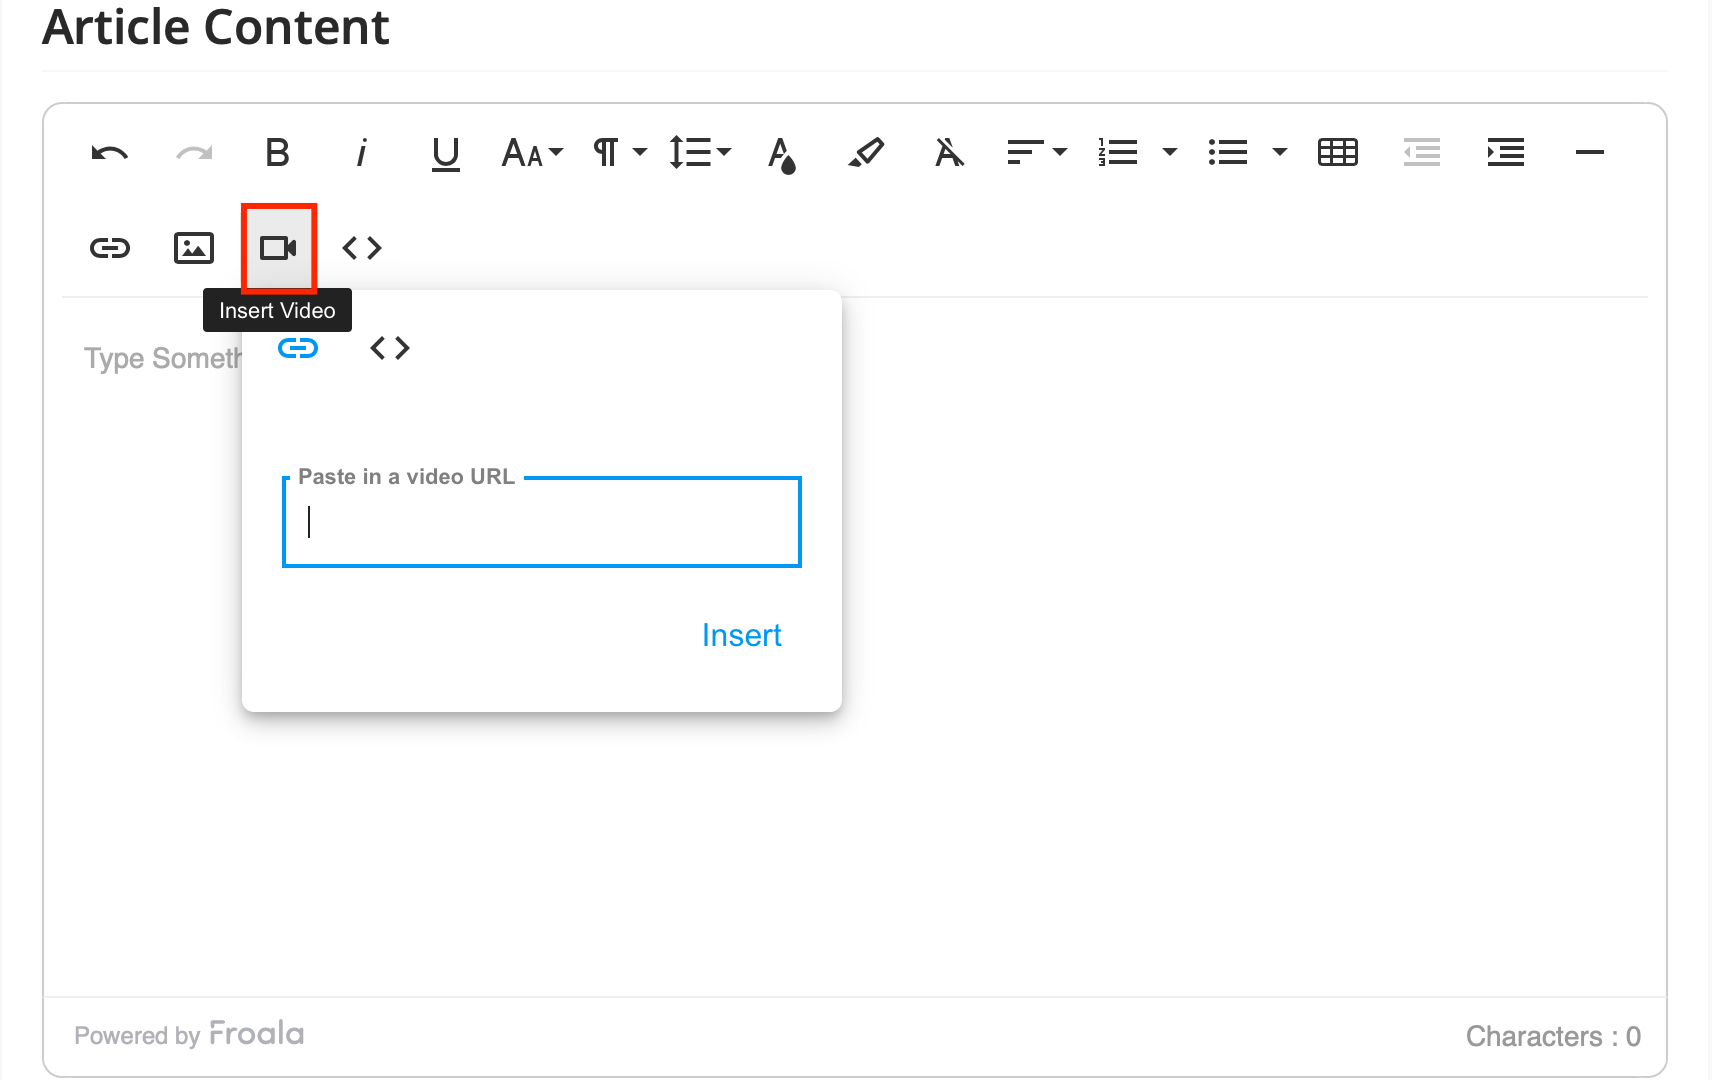Click the 'Characters : 0' counter text
The width and height of the screenshot is (1712, 1080).
(1553, 1036)
